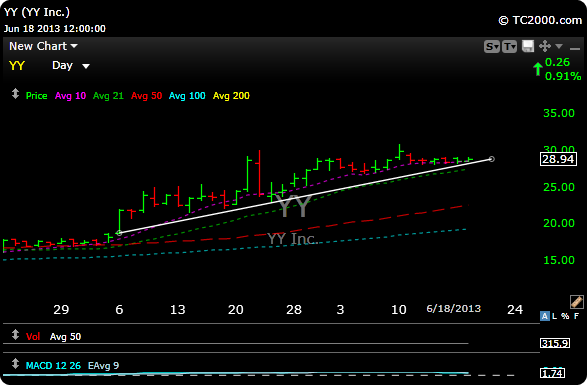Click the EAvg 9 indicator label

click(x=103, y=366)
